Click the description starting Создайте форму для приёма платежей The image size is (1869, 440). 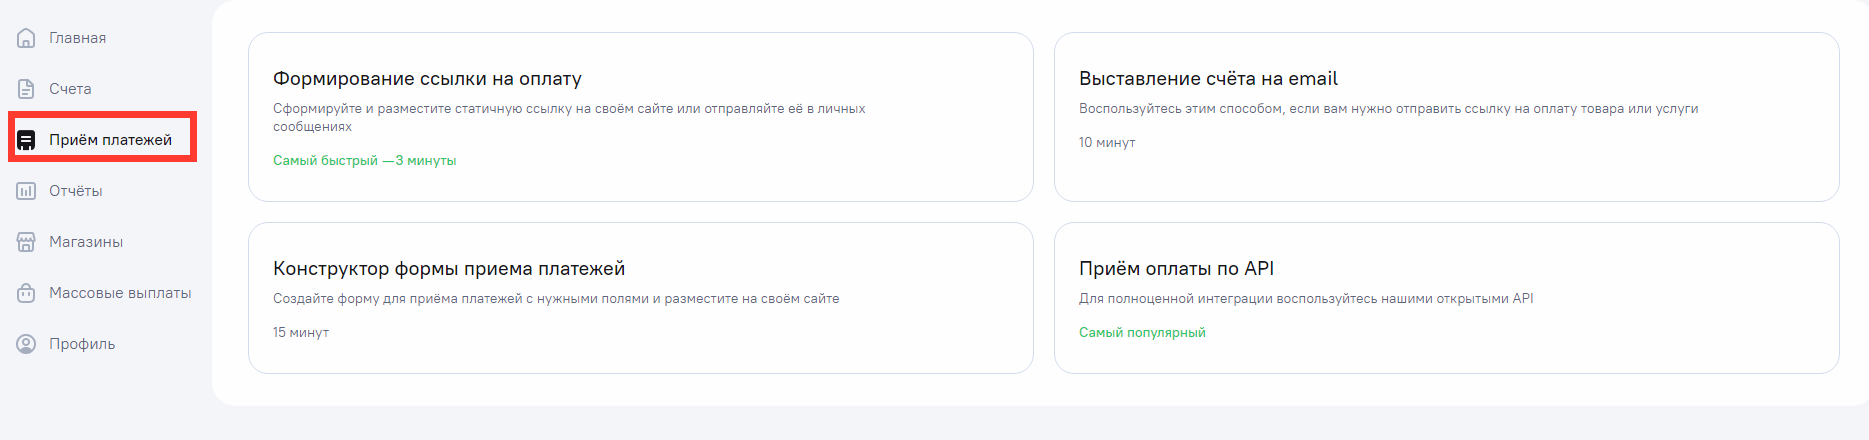click(x=556, y=299)
